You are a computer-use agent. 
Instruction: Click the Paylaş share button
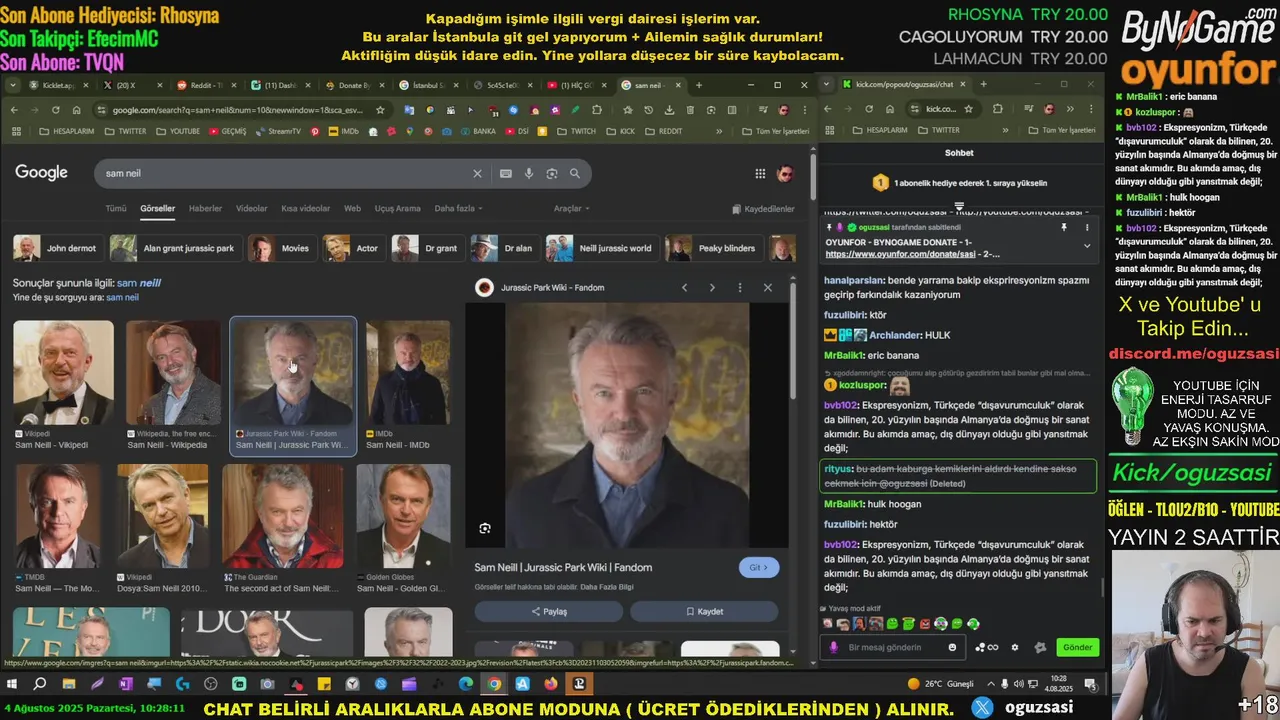[549, 611]
